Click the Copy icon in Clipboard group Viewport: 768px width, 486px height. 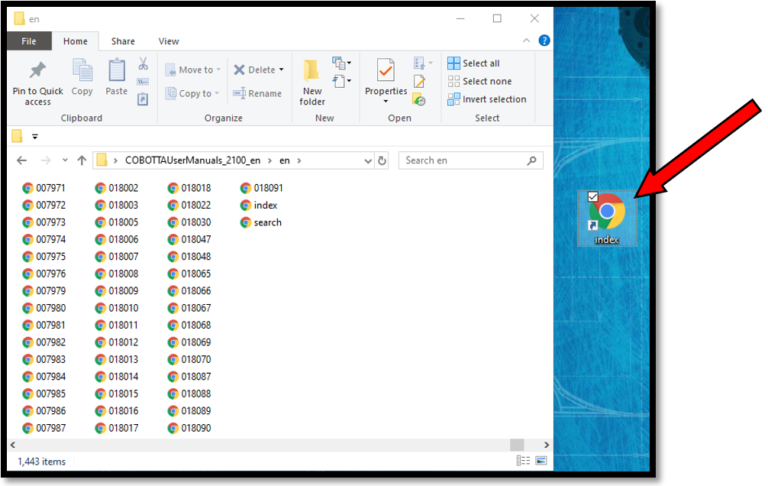[x=82, y=72]
